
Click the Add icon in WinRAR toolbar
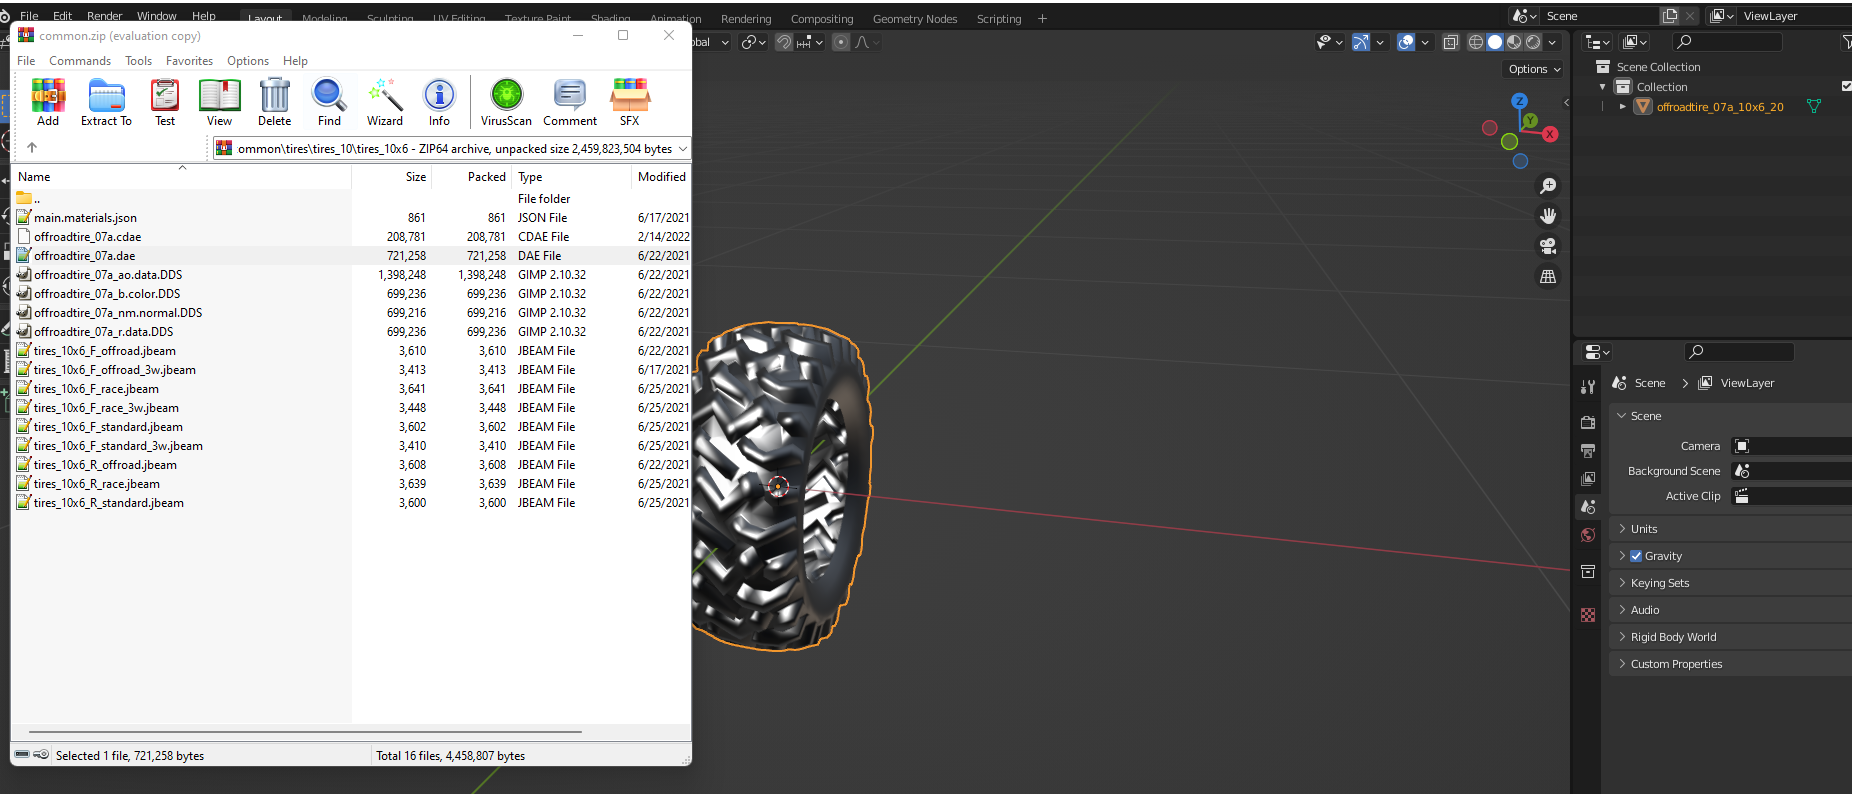click(48, 102)
